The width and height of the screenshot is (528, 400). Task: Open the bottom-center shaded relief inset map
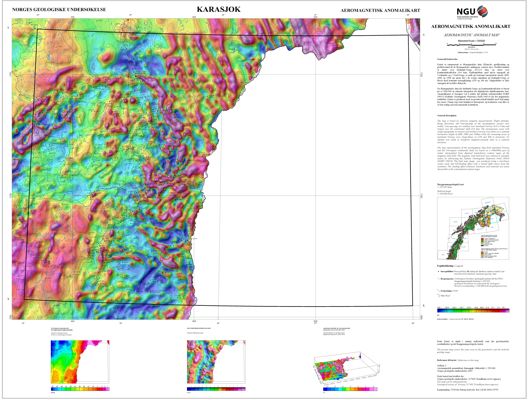pos(216,362)
